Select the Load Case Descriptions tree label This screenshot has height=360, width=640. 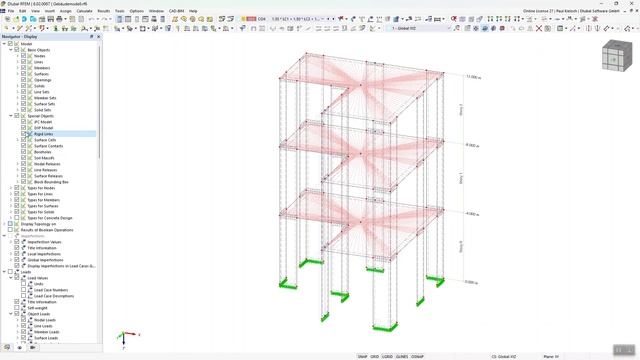[x=54, y=296]
